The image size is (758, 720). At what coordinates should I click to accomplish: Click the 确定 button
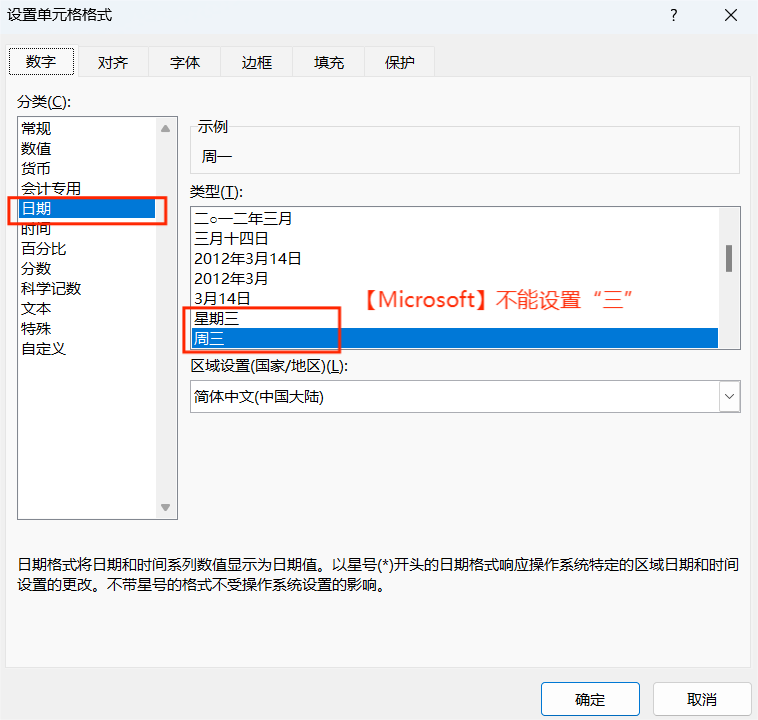(590, 699)
